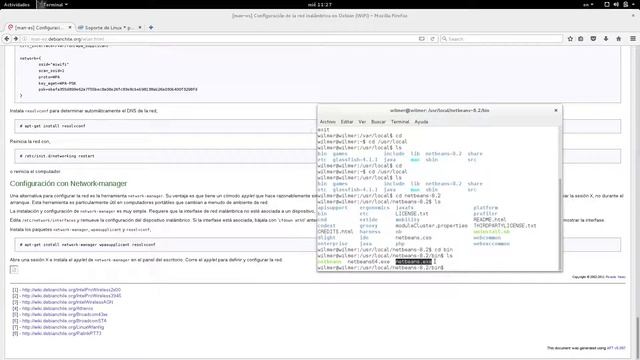Click the terminal window scrollbar
Image resolution: width=640 pixels, height=360 pixels.
(560, 223)
